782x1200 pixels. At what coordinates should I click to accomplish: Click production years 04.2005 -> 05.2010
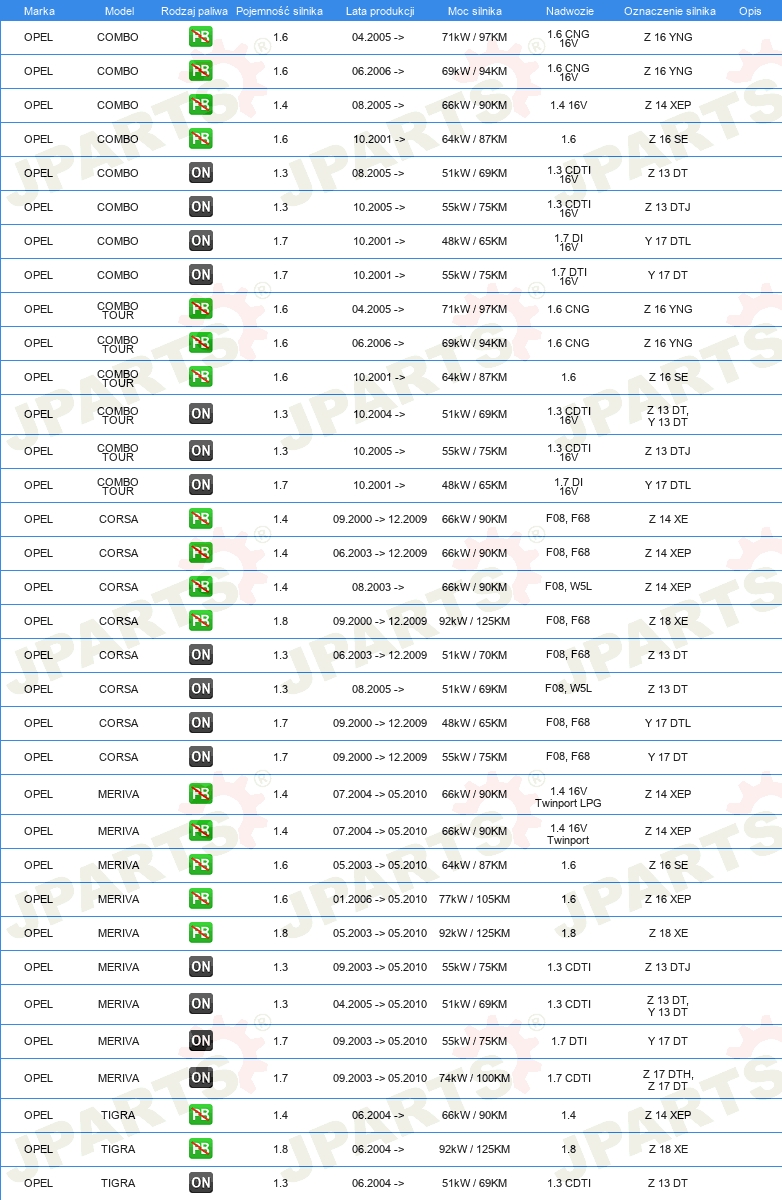tap(380, 1004)
